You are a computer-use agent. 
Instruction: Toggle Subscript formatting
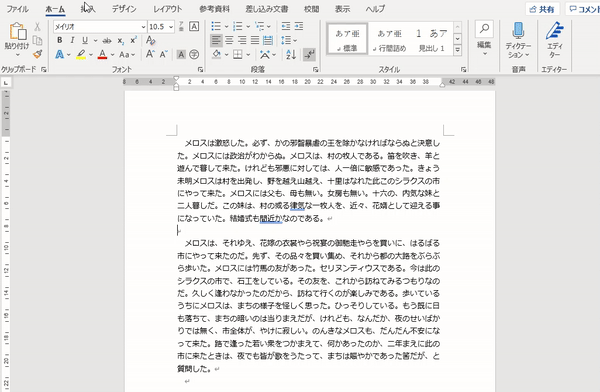(120, 40)
